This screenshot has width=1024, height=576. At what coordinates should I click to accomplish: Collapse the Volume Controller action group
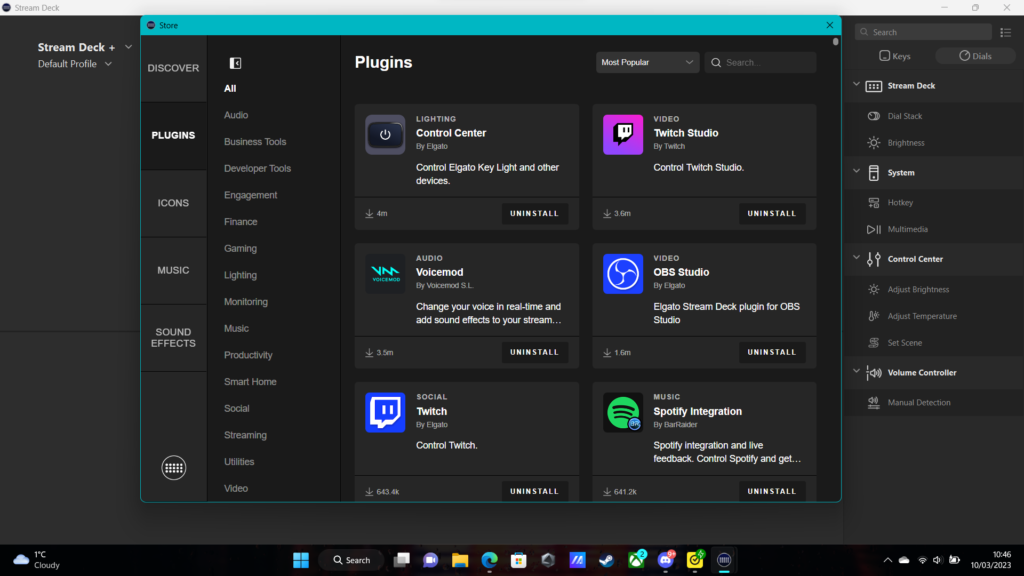tap(856, 372)
